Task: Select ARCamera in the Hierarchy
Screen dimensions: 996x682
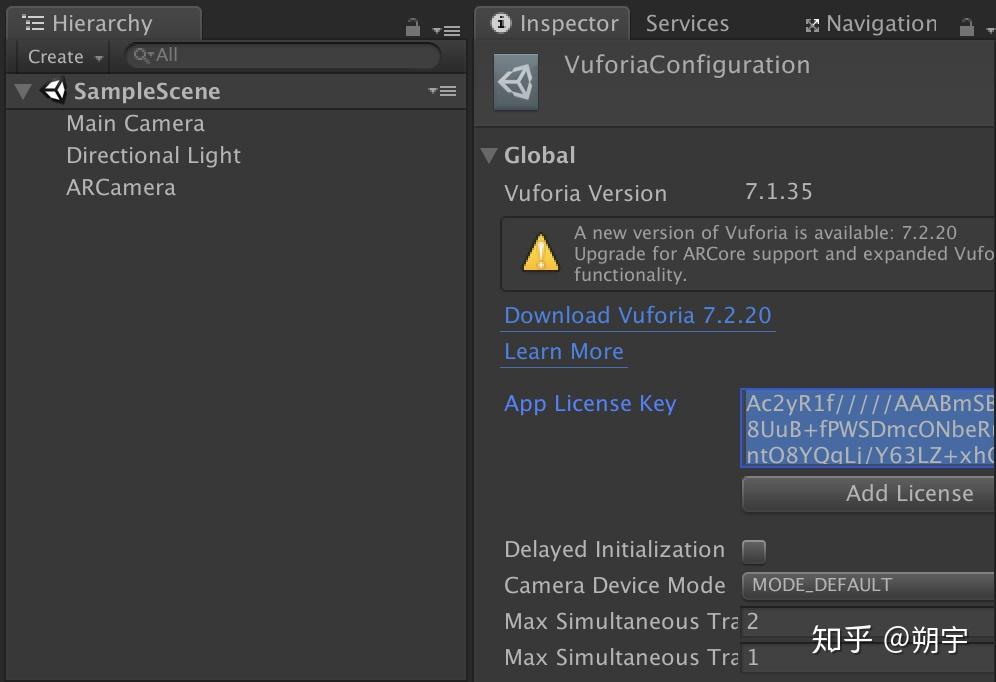Action: [121, 187]
